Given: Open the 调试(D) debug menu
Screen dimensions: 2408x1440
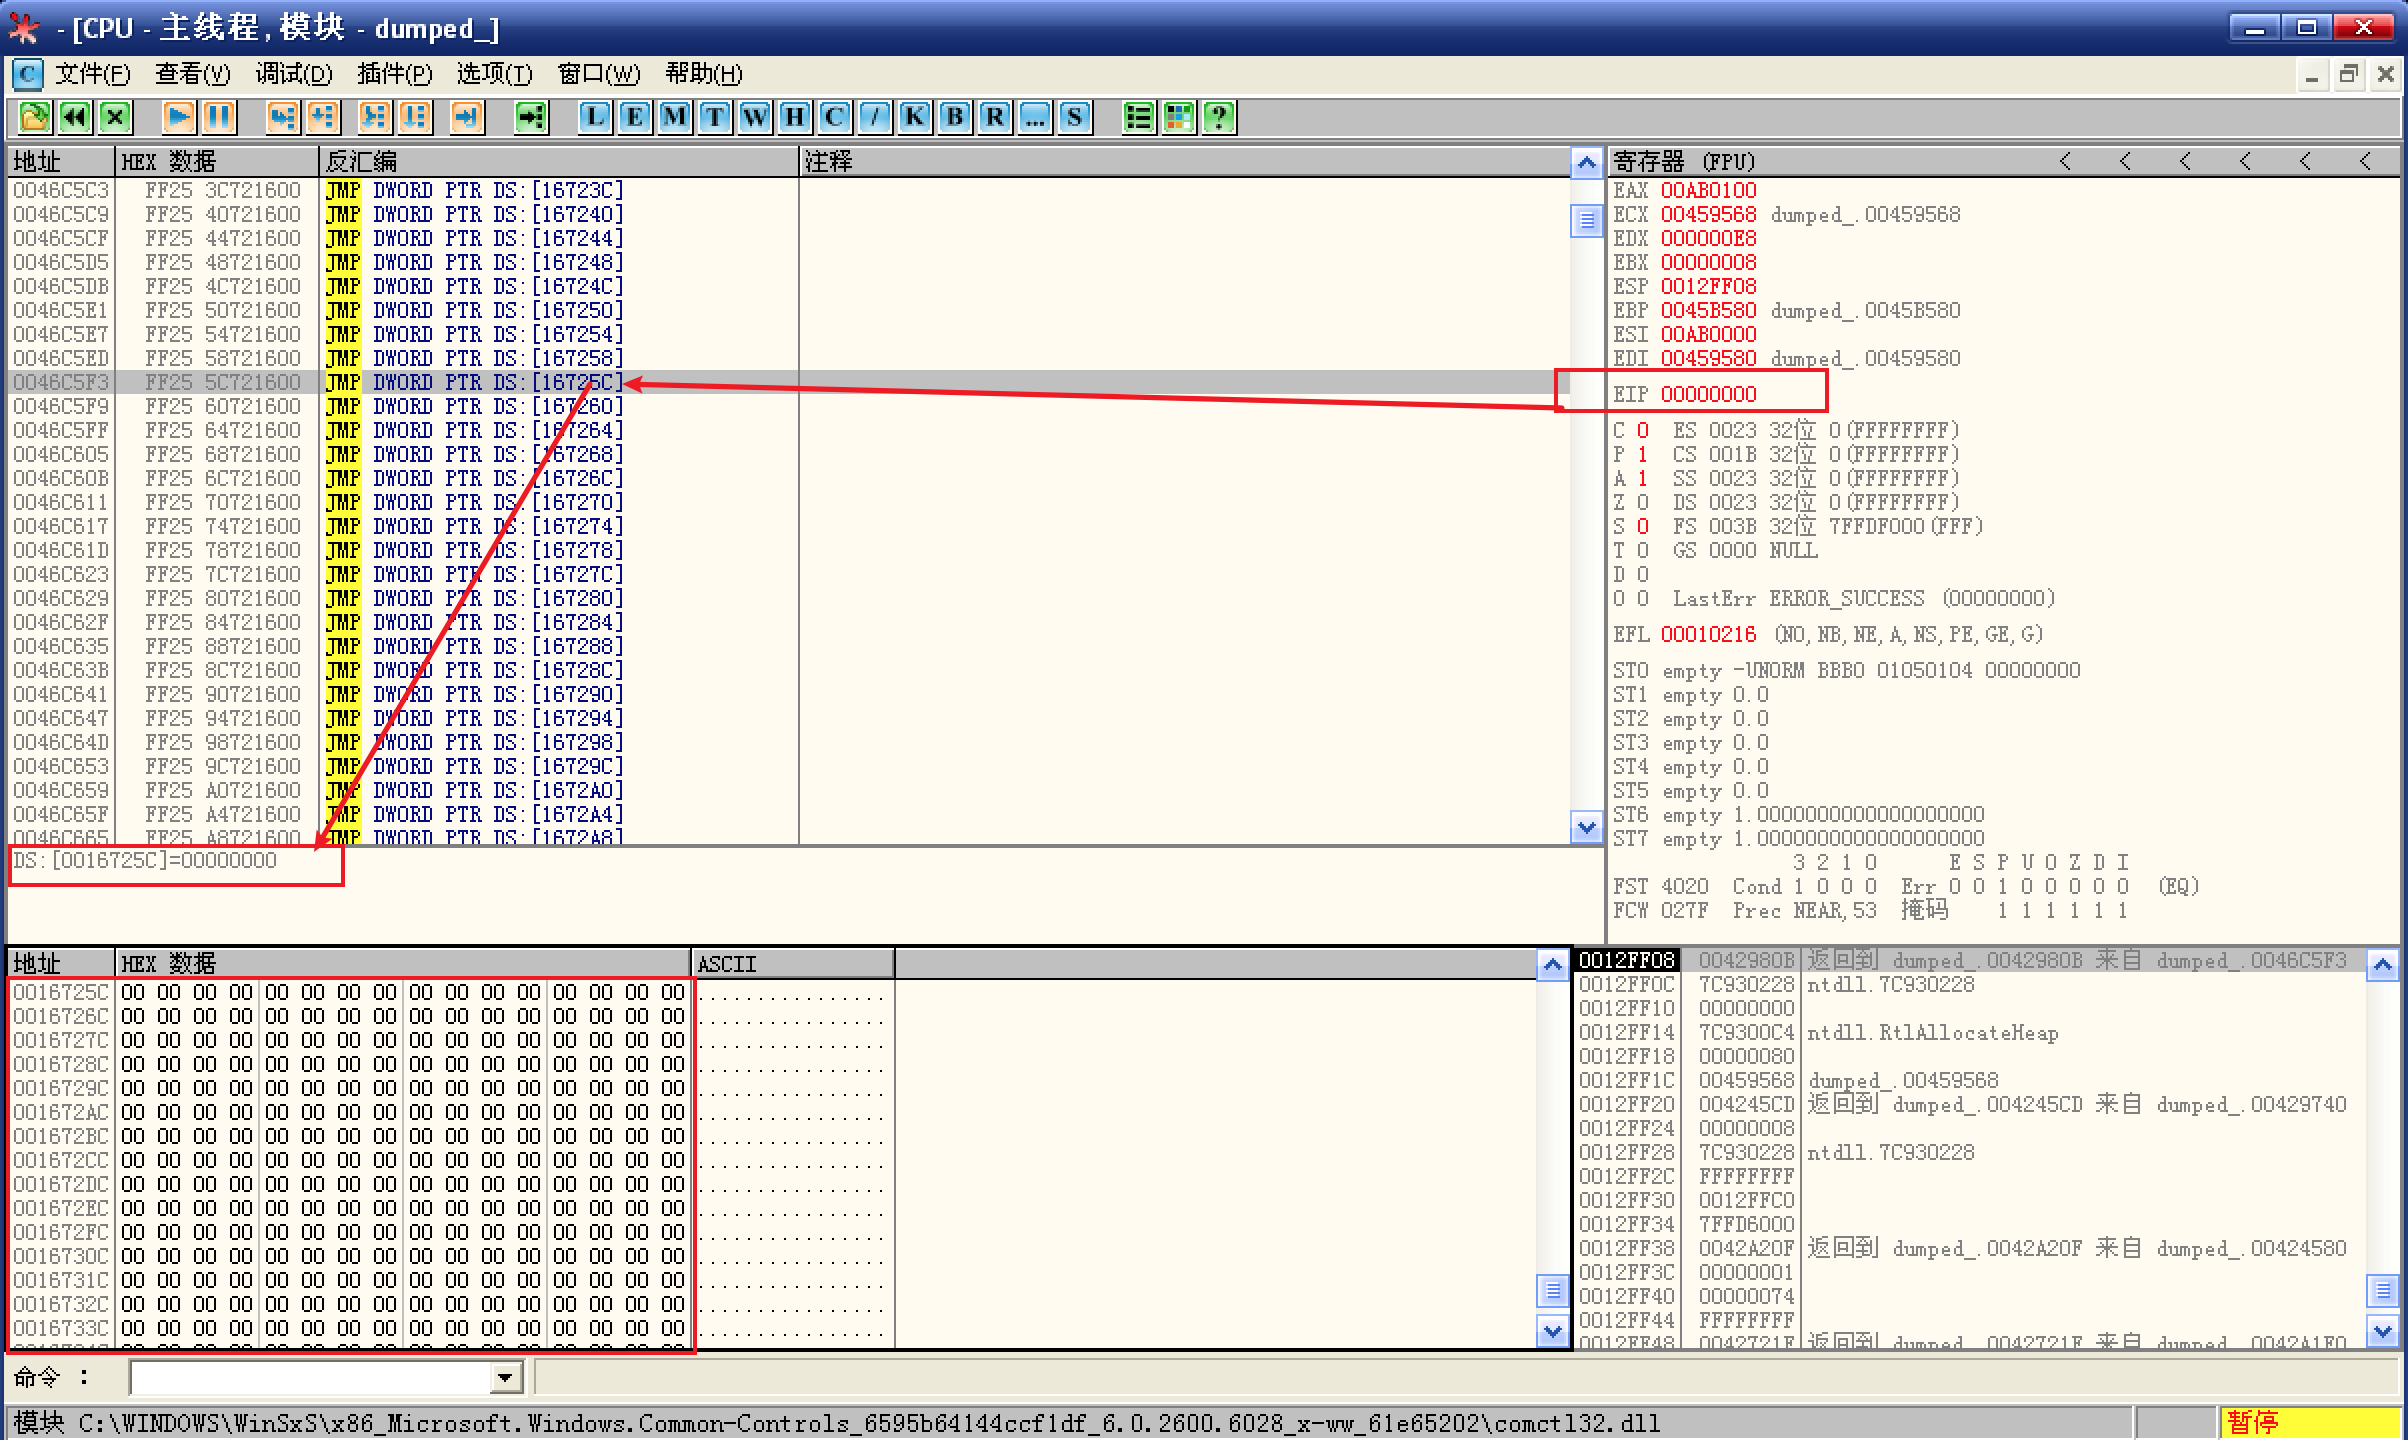Looking at the screenshot, I should (x=293, y=74).
